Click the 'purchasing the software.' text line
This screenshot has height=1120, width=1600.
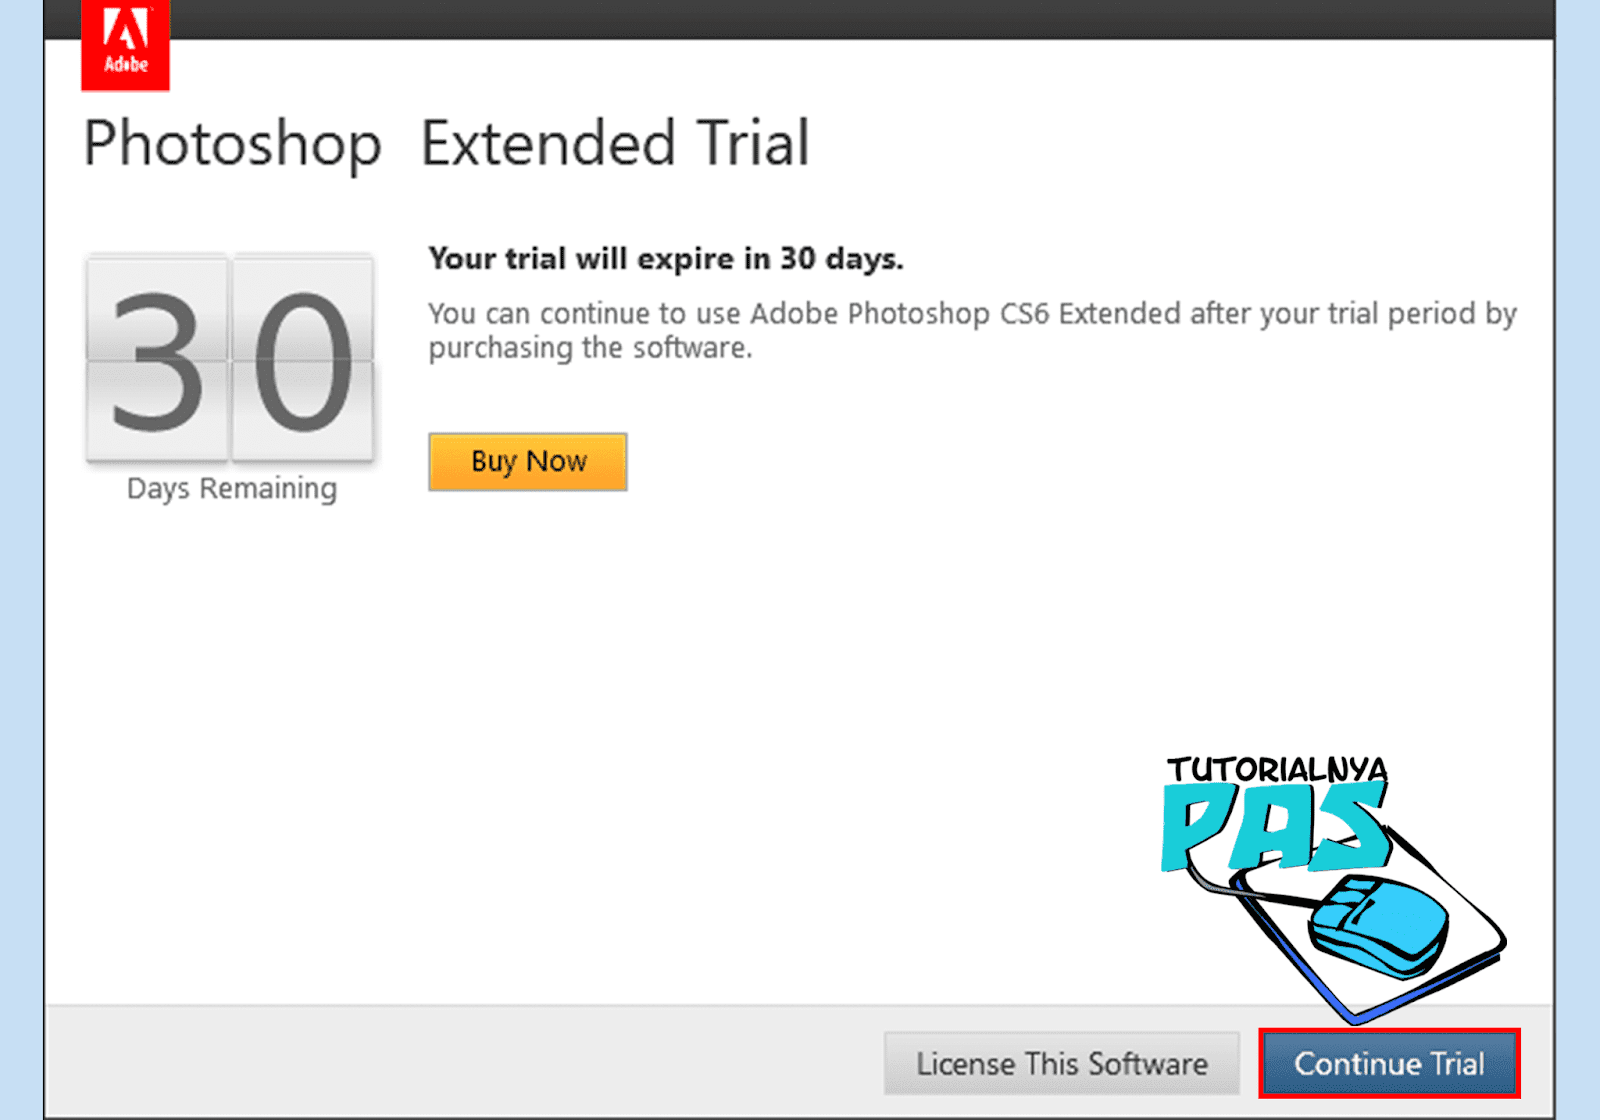pyautogui.click(x=590, y=348)
